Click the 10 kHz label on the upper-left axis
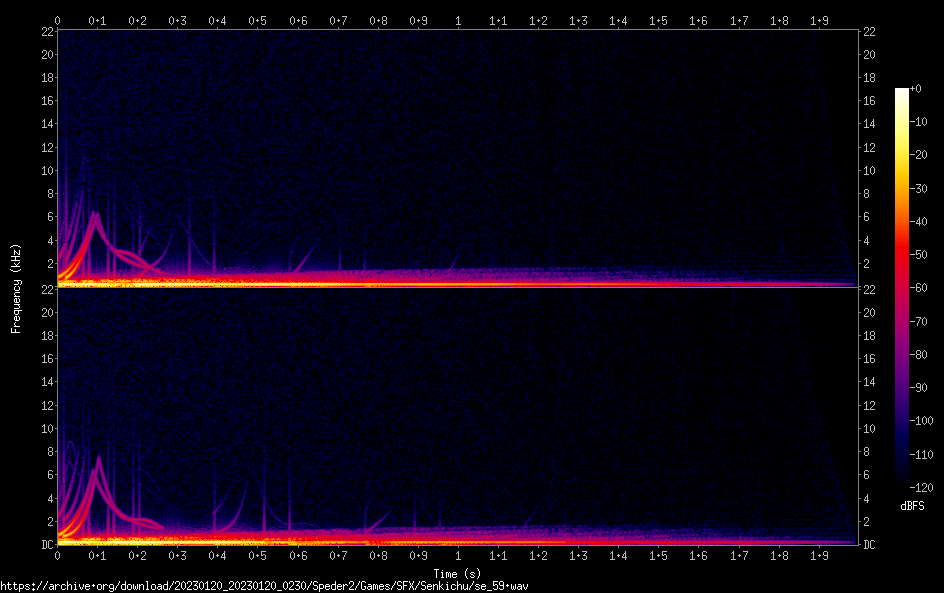The height and width of the screenshot is (593, 944). [46, 170]
